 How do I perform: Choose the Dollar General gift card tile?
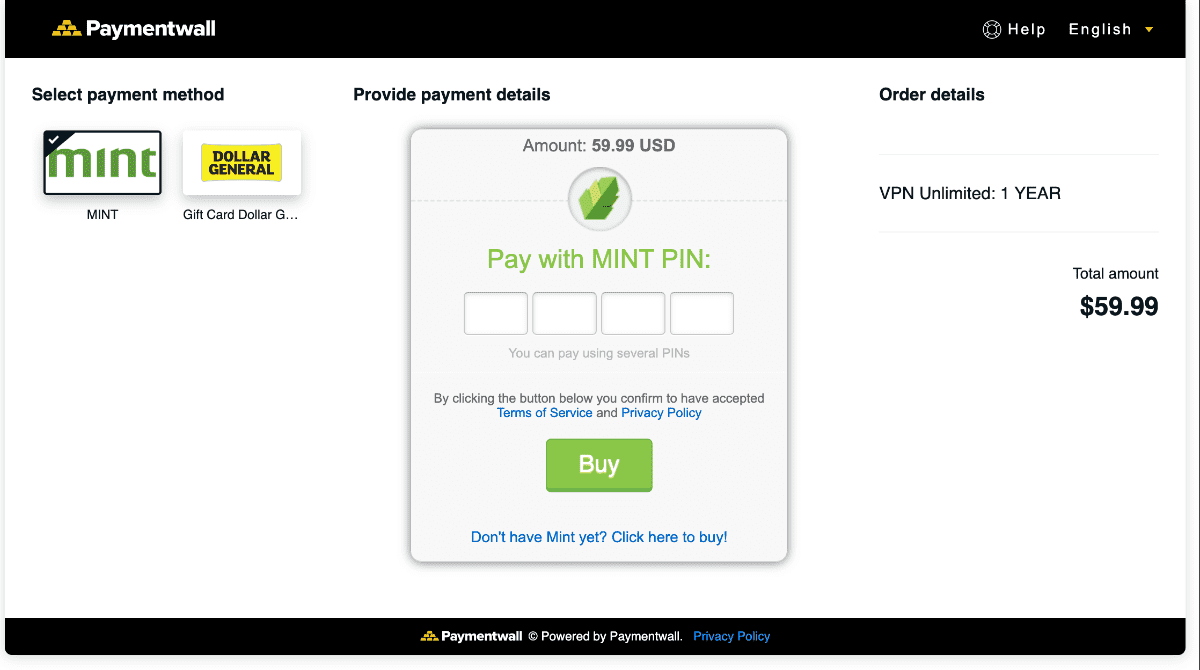click(x=242, y=163)
